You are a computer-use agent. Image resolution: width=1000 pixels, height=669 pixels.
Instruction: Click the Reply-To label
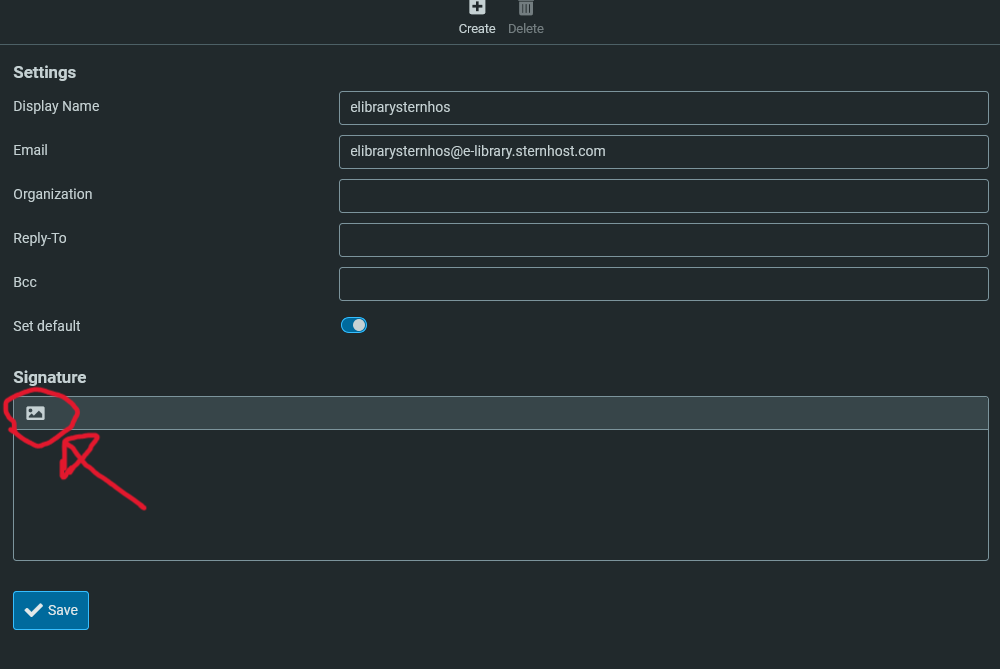tap(40, 238)
